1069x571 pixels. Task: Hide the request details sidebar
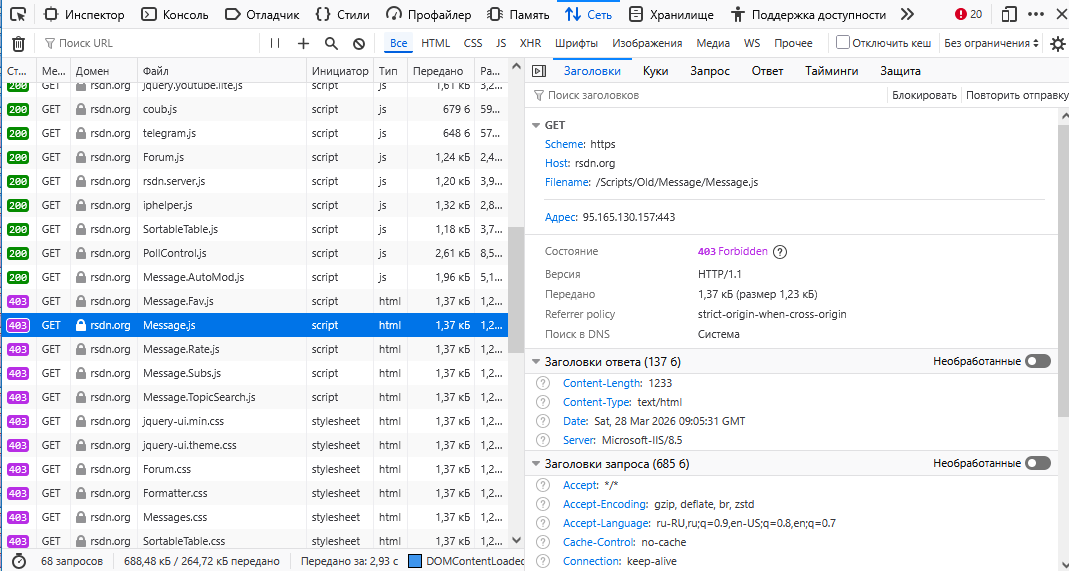click(x=538, y=71)
